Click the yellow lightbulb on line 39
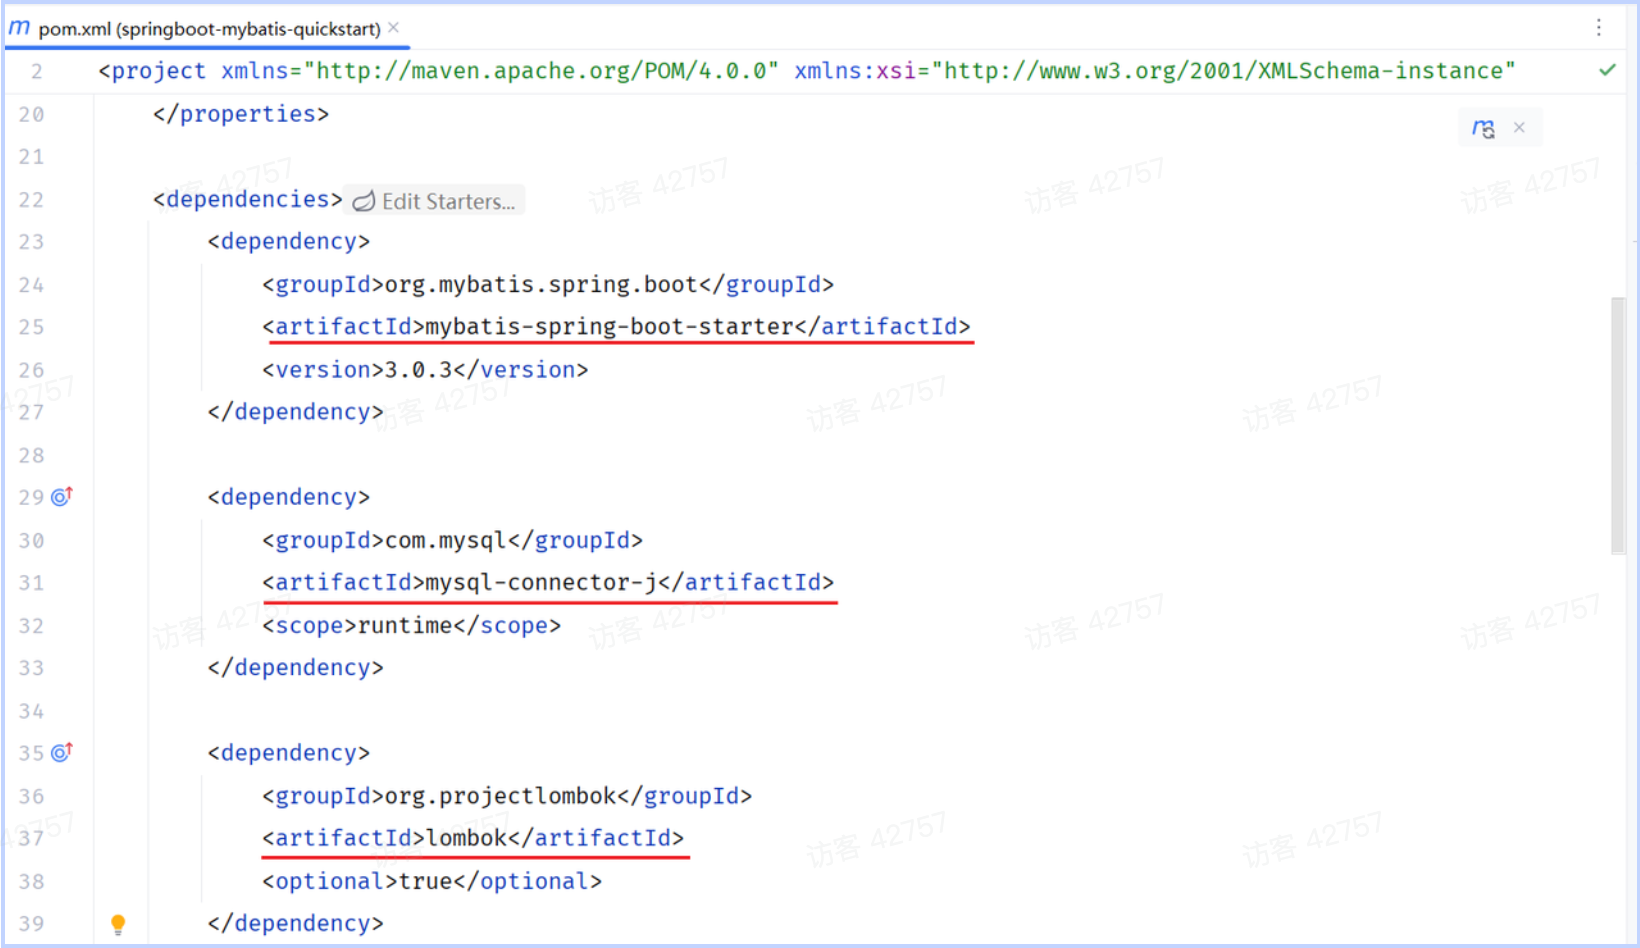 pyautogui.click(x=118, y=924)
